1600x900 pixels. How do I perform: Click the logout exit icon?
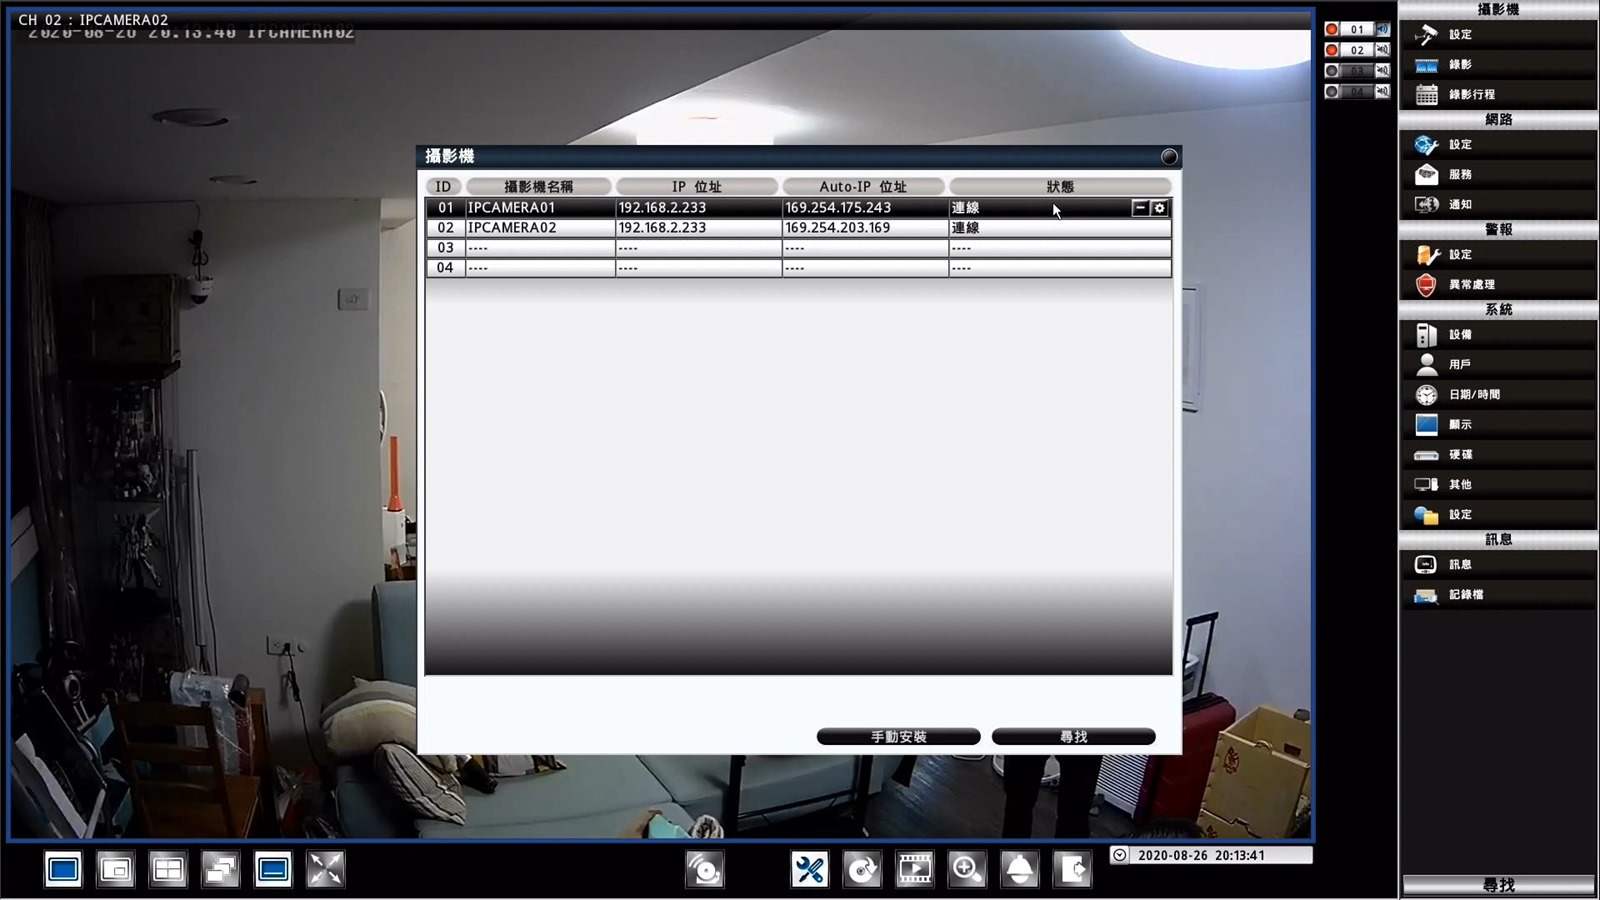coord(1072,869)
